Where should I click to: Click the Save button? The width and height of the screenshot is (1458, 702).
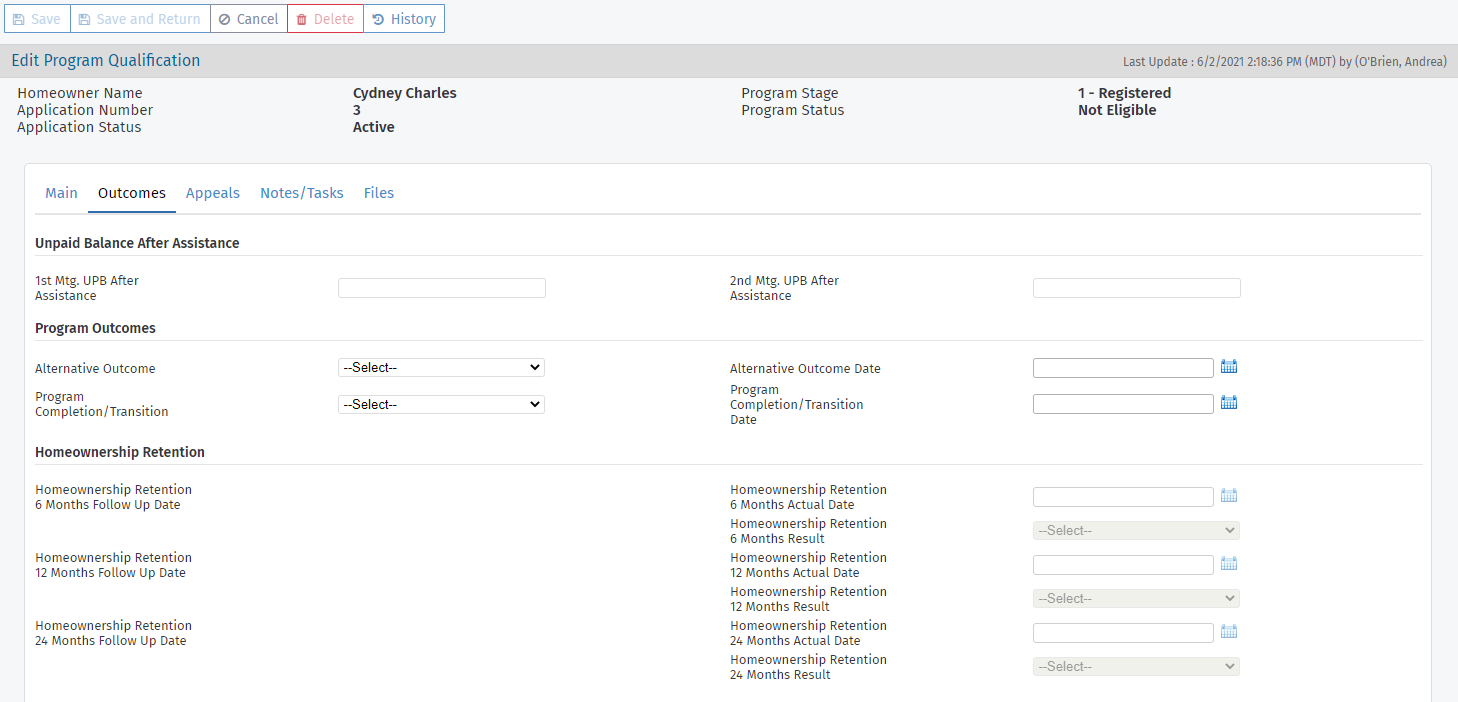[37, 19]
